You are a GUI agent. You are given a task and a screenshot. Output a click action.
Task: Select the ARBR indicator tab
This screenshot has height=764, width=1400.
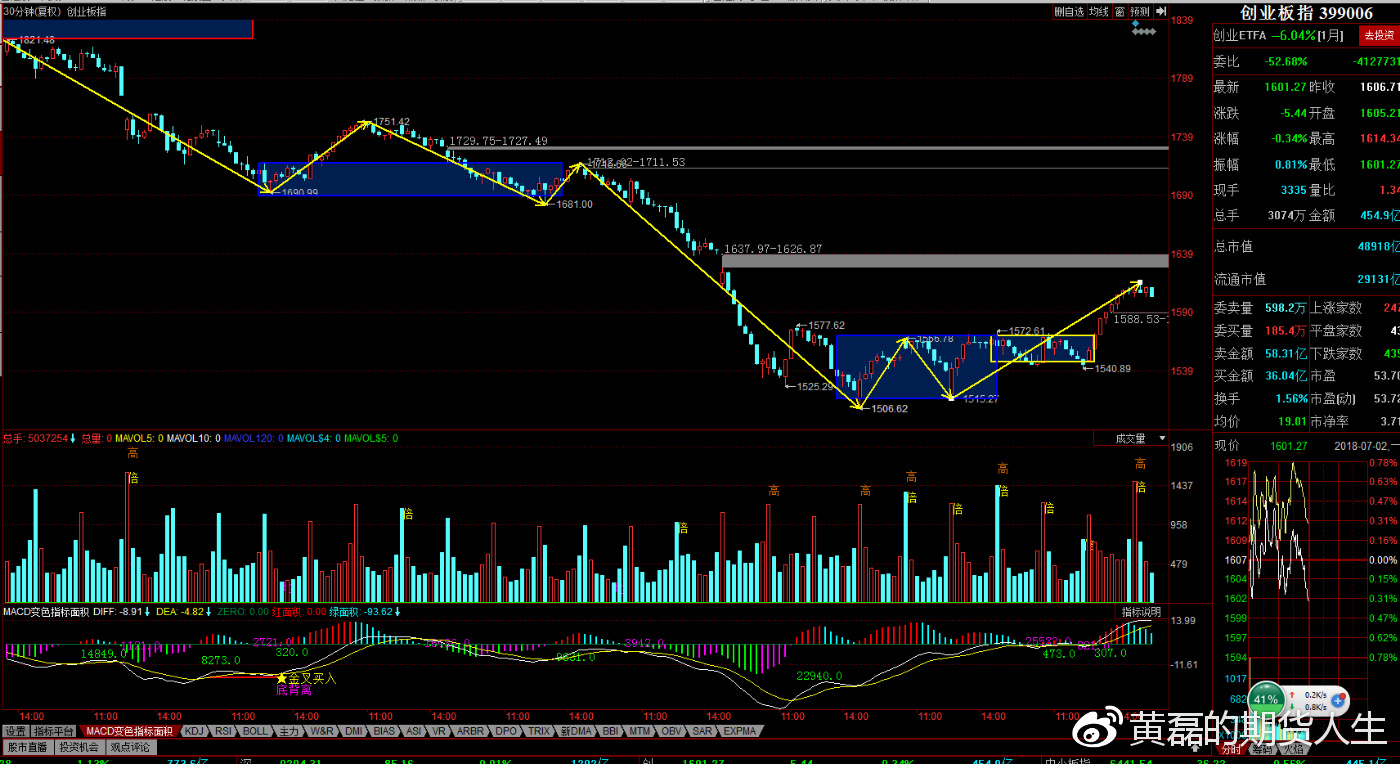coord(470,731)
